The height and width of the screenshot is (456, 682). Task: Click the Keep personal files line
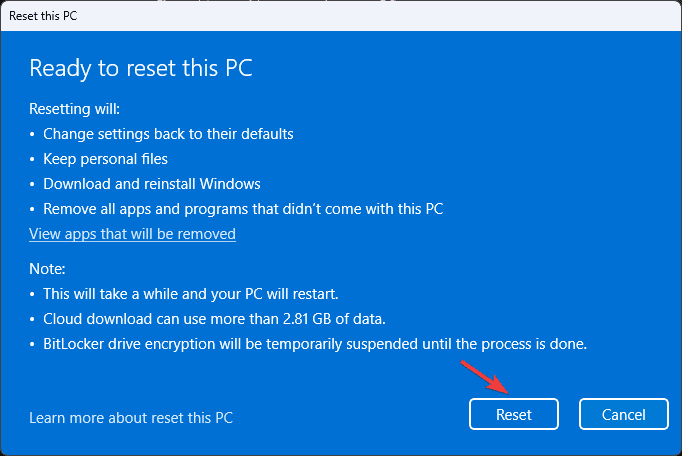[x=105, y=159]
